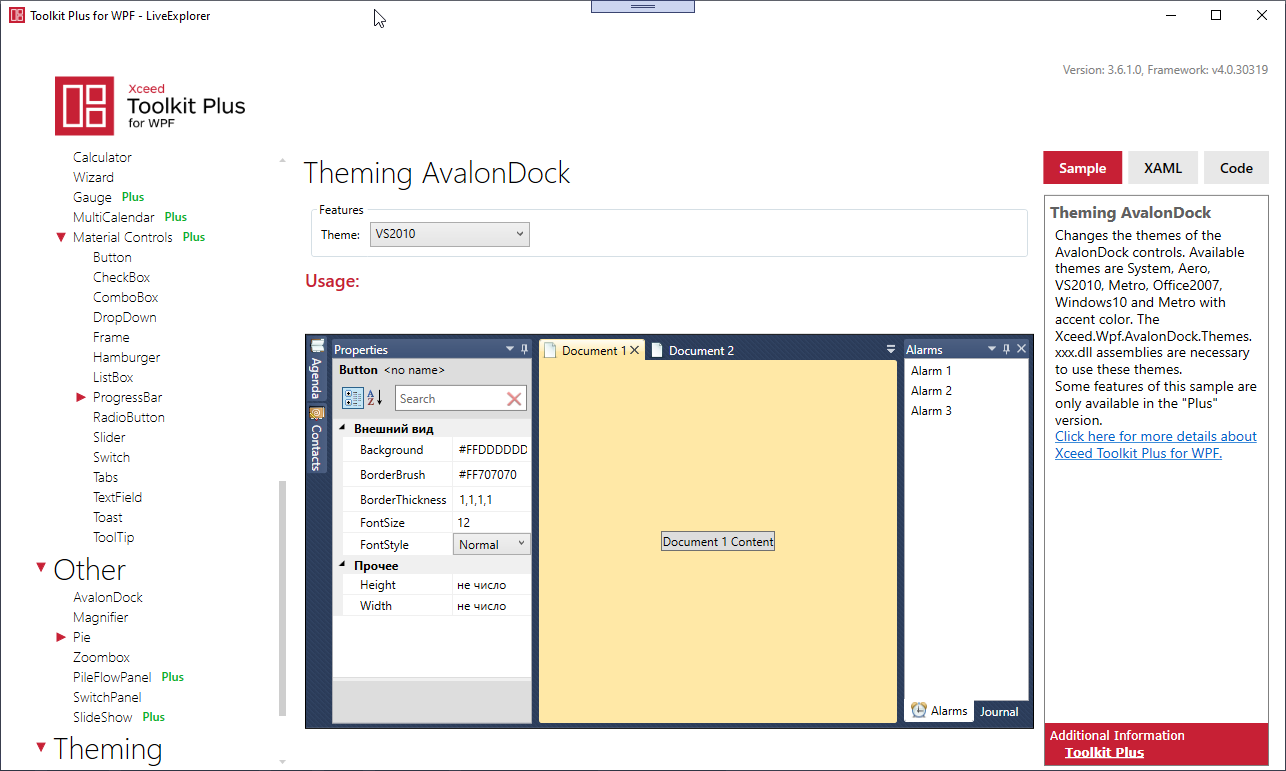
Task: Open the Hamburger material control sample
Action: coord(126,357)
